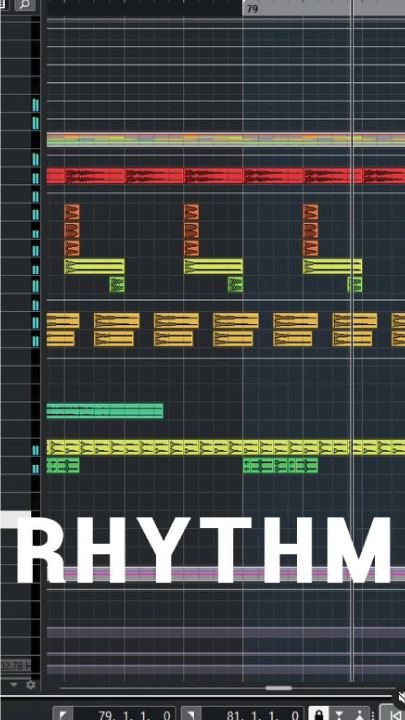Select the green clip starting at bar 79
Image resolution: width=405 pixels, height=720 pixels.
[x=280, y=465]
